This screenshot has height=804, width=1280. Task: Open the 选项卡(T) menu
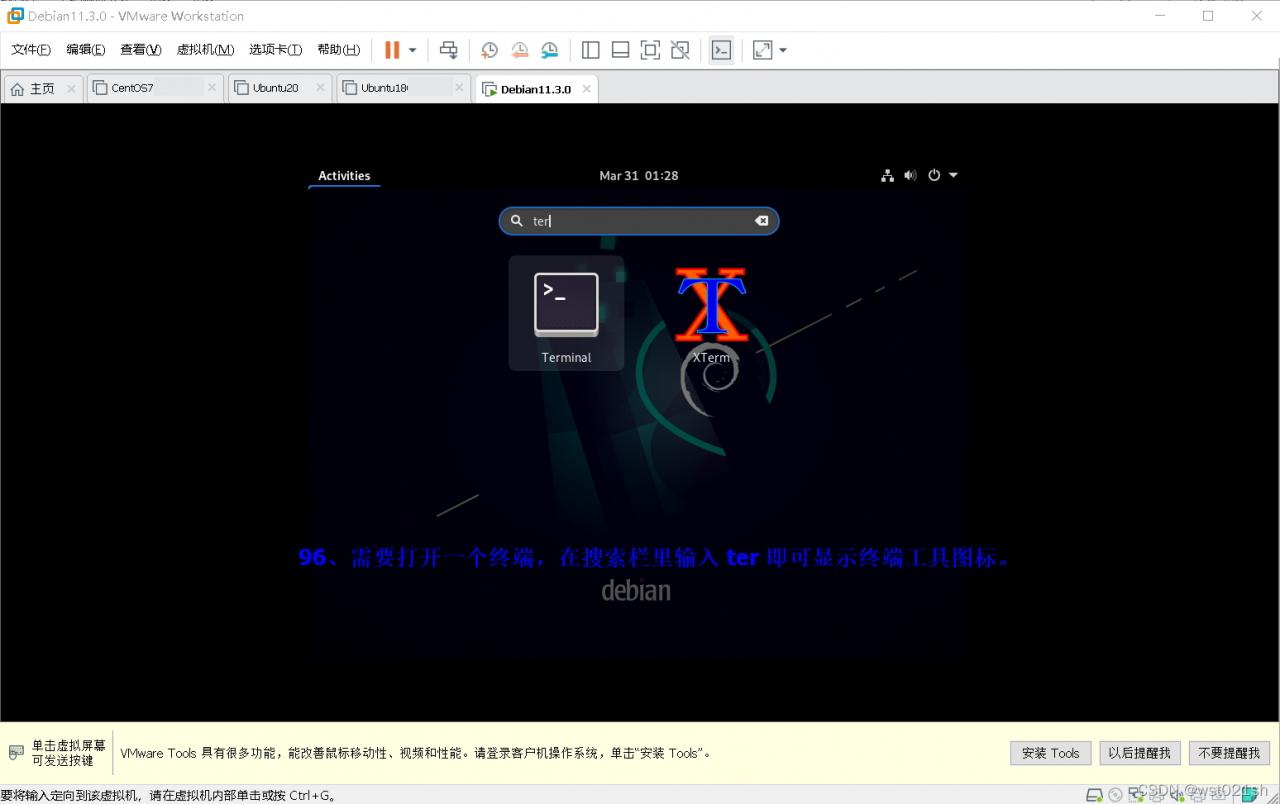[275, 50]
